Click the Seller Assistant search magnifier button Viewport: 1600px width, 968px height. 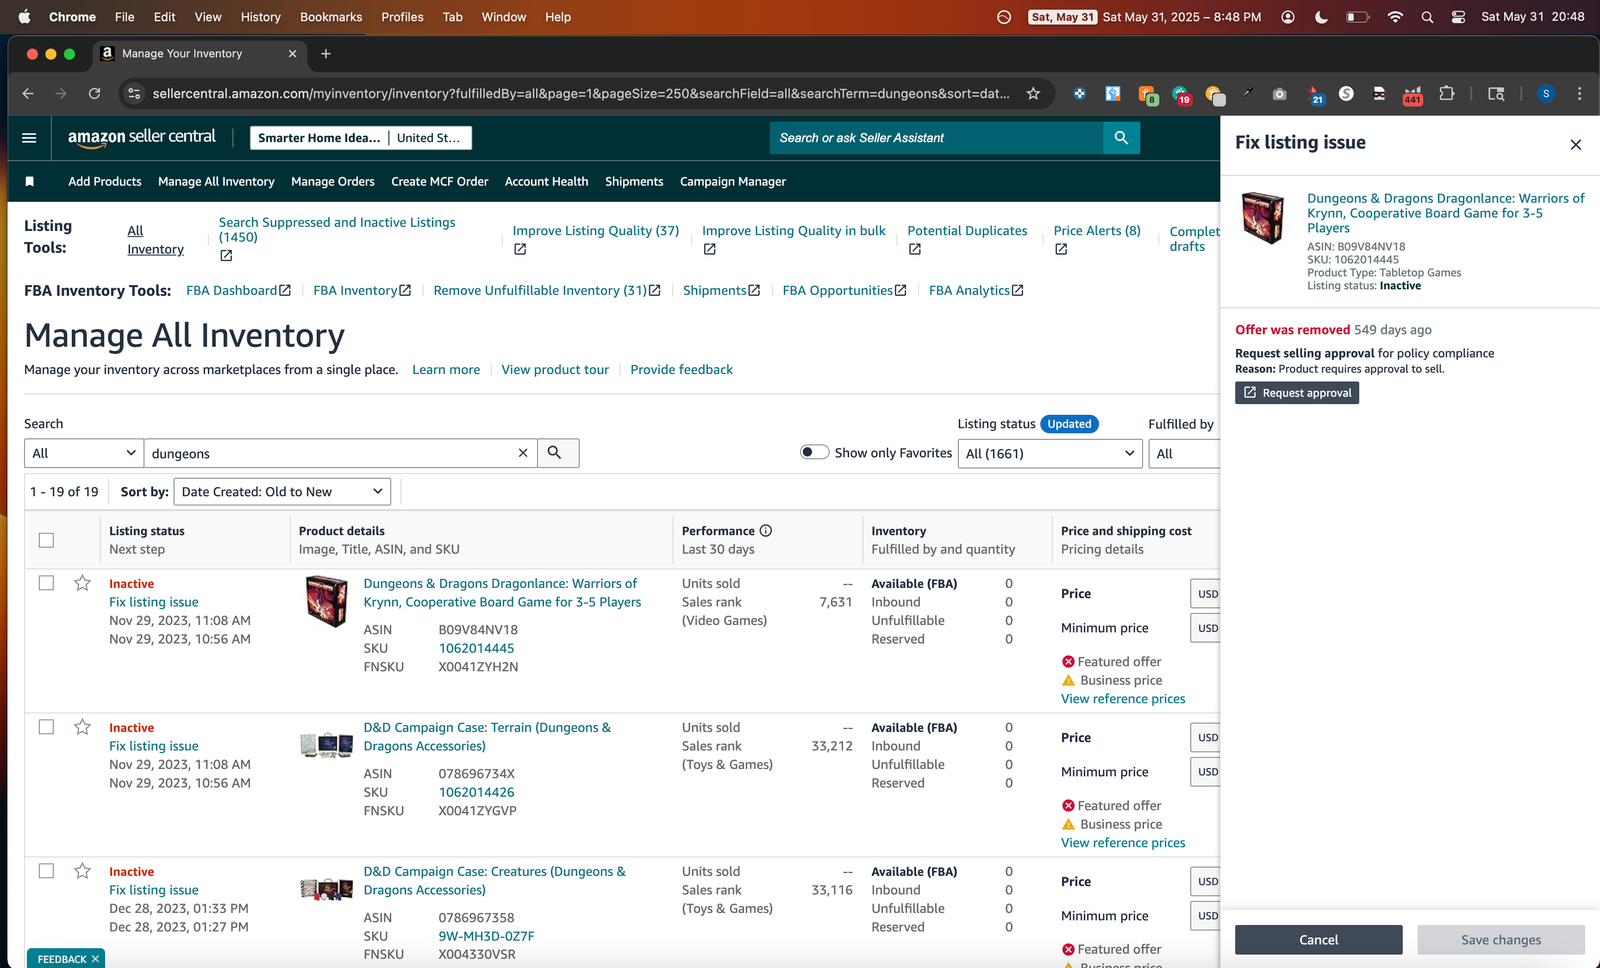click(1121, 138)
